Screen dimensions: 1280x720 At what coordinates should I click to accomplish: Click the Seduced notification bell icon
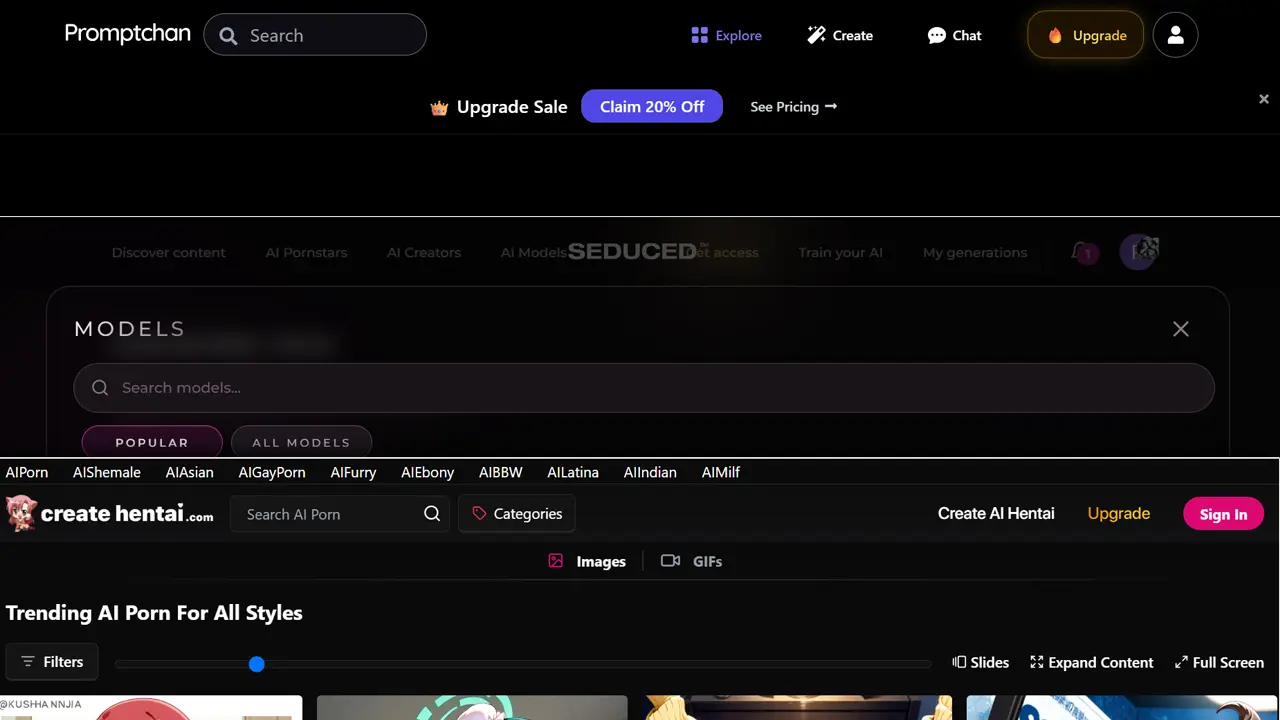click(1081, 251)
